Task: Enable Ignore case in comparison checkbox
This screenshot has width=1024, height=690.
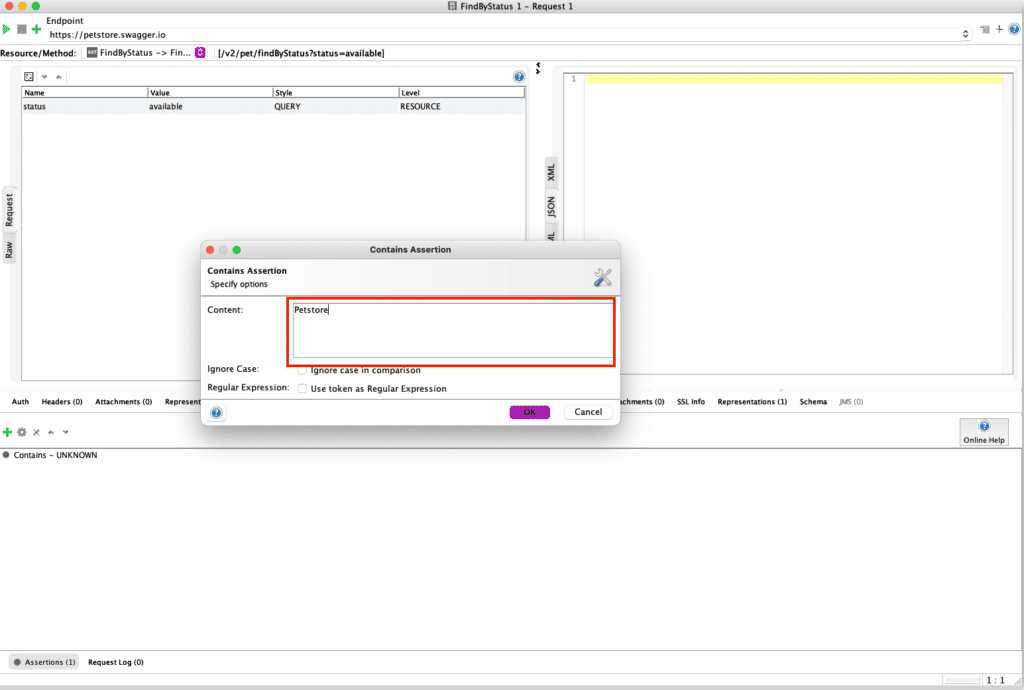Action: (303, 370)
